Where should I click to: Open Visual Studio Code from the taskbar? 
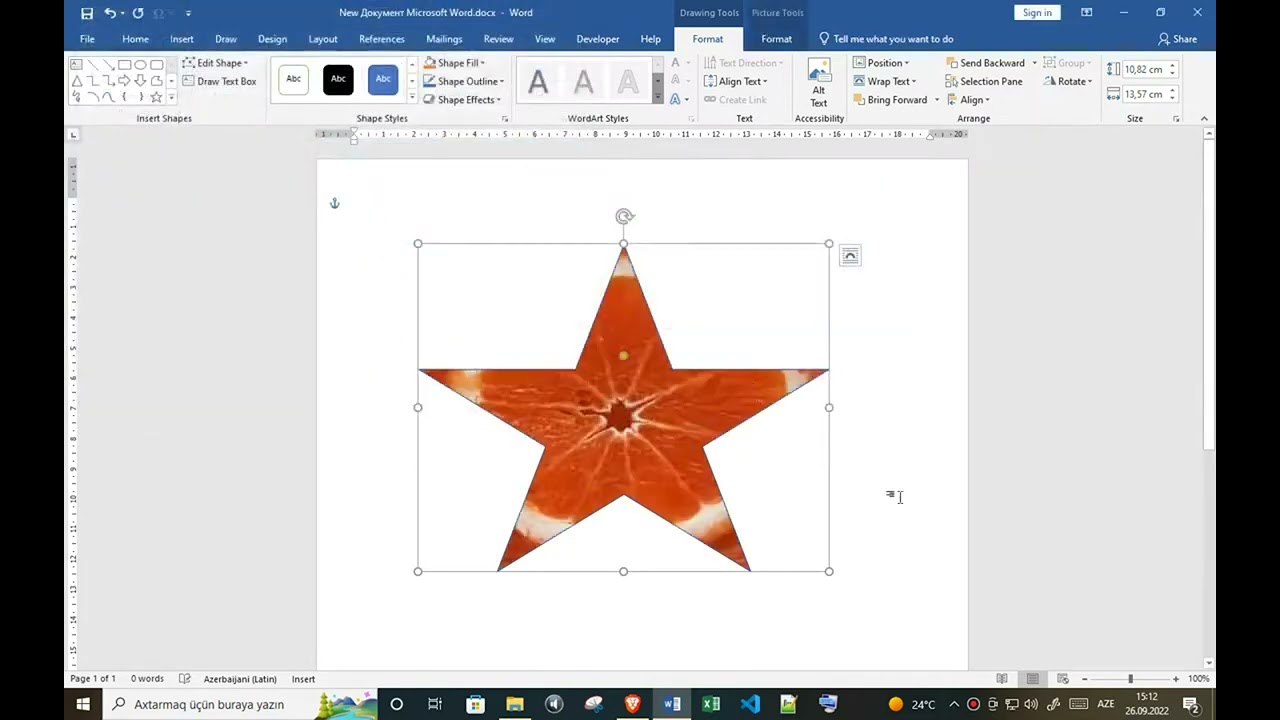(750, 704)
